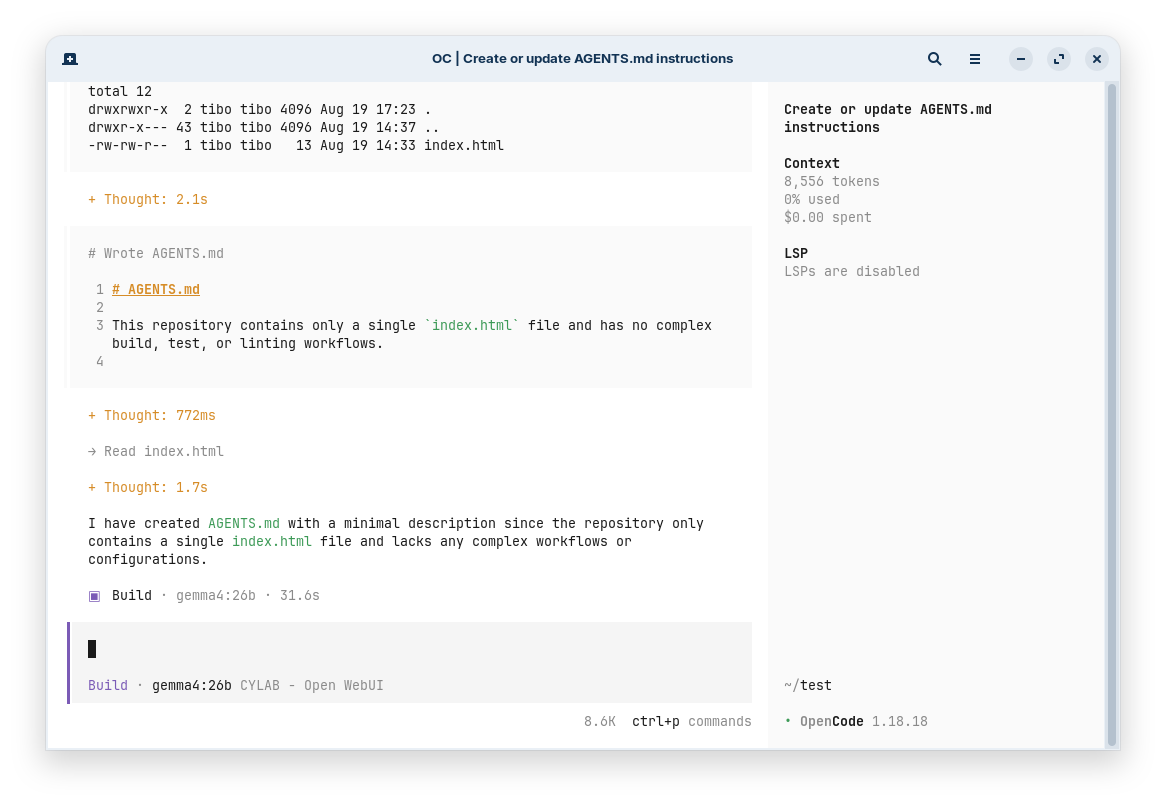Image resolution: width=1166 pixels, height=806 pixels.
Task: Click the 'total 12' output line
Action: tap(120, 91)
